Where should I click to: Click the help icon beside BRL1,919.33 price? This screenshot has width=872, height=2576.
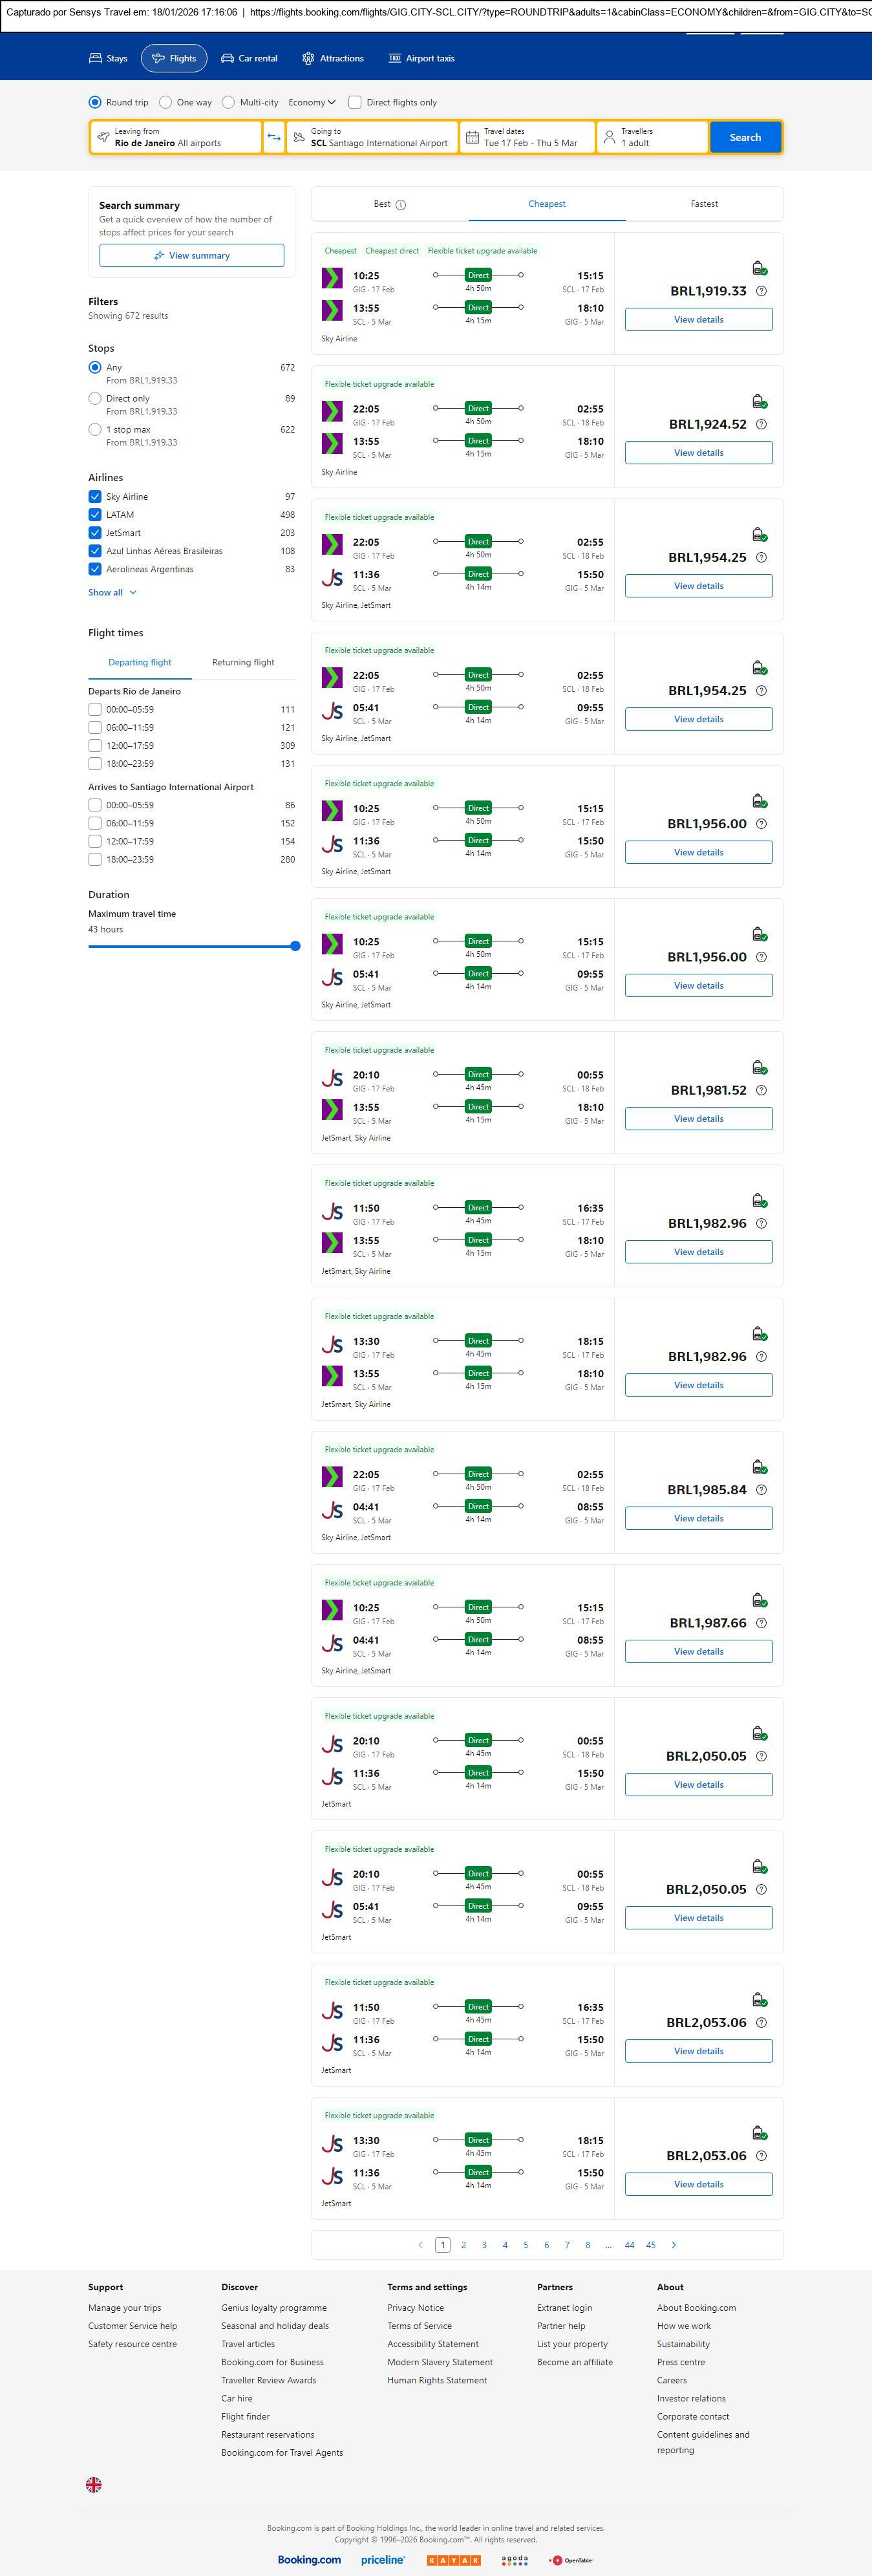coord(761,291)
